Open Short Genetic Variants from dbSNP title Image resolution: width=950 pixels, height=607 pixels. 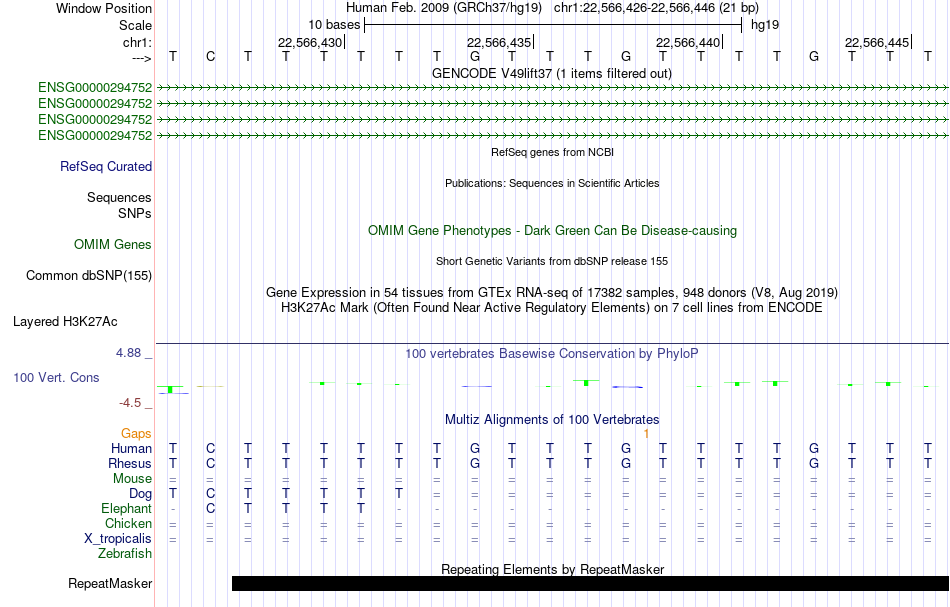(x=551, y=261)
